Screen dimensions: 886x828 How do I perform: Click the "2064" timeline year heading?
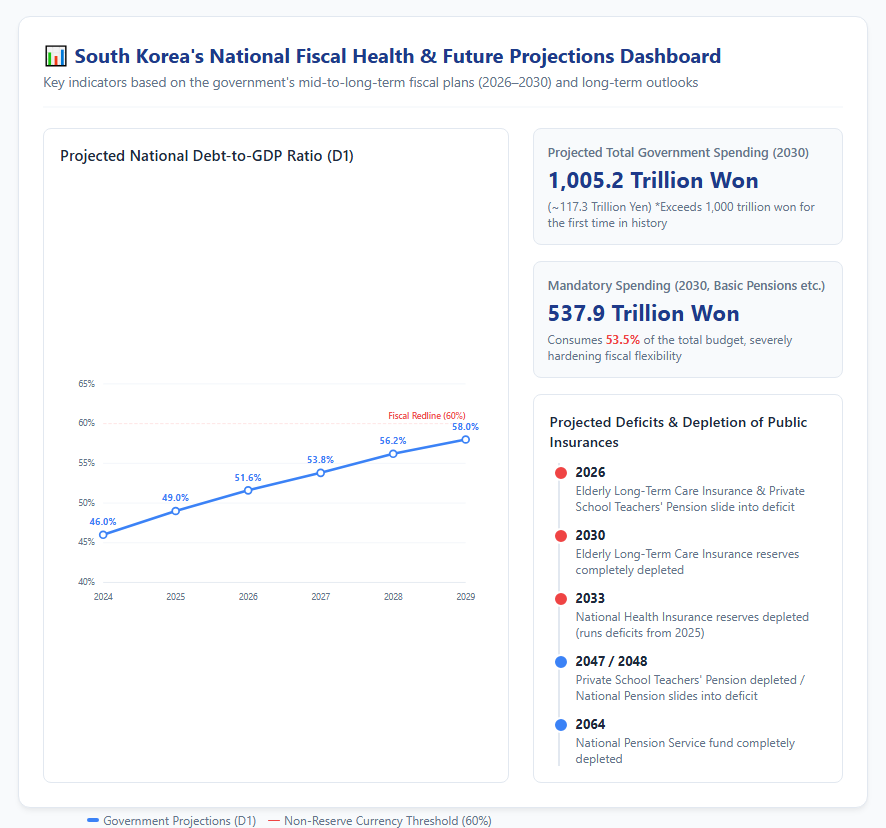click(590, 725)
